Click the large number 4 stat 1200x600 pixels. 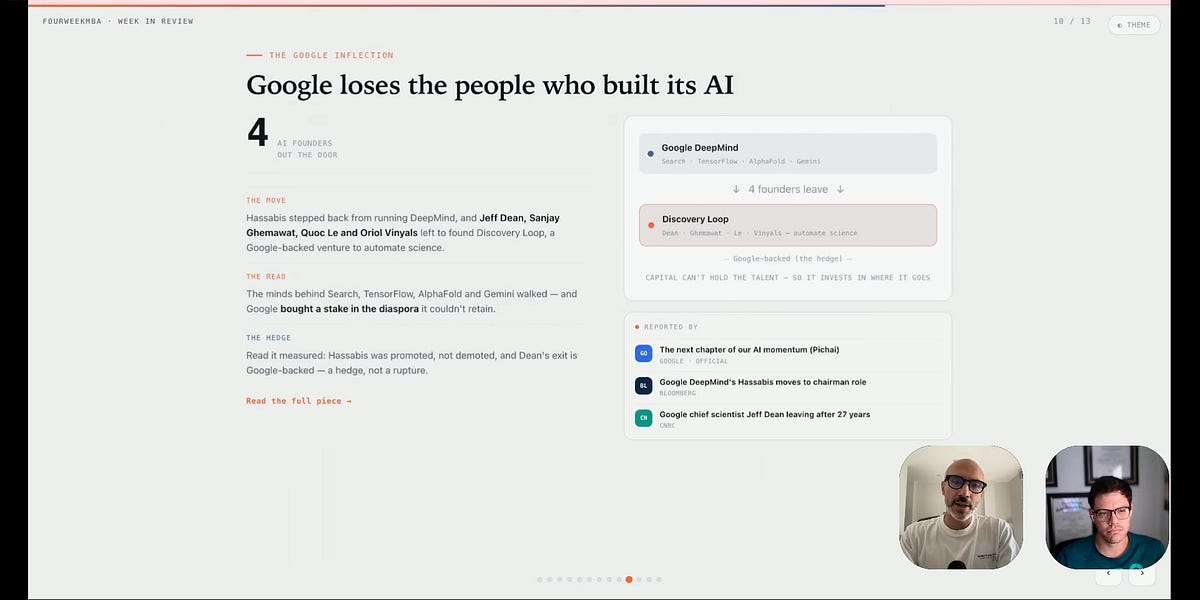coord(258,133)
